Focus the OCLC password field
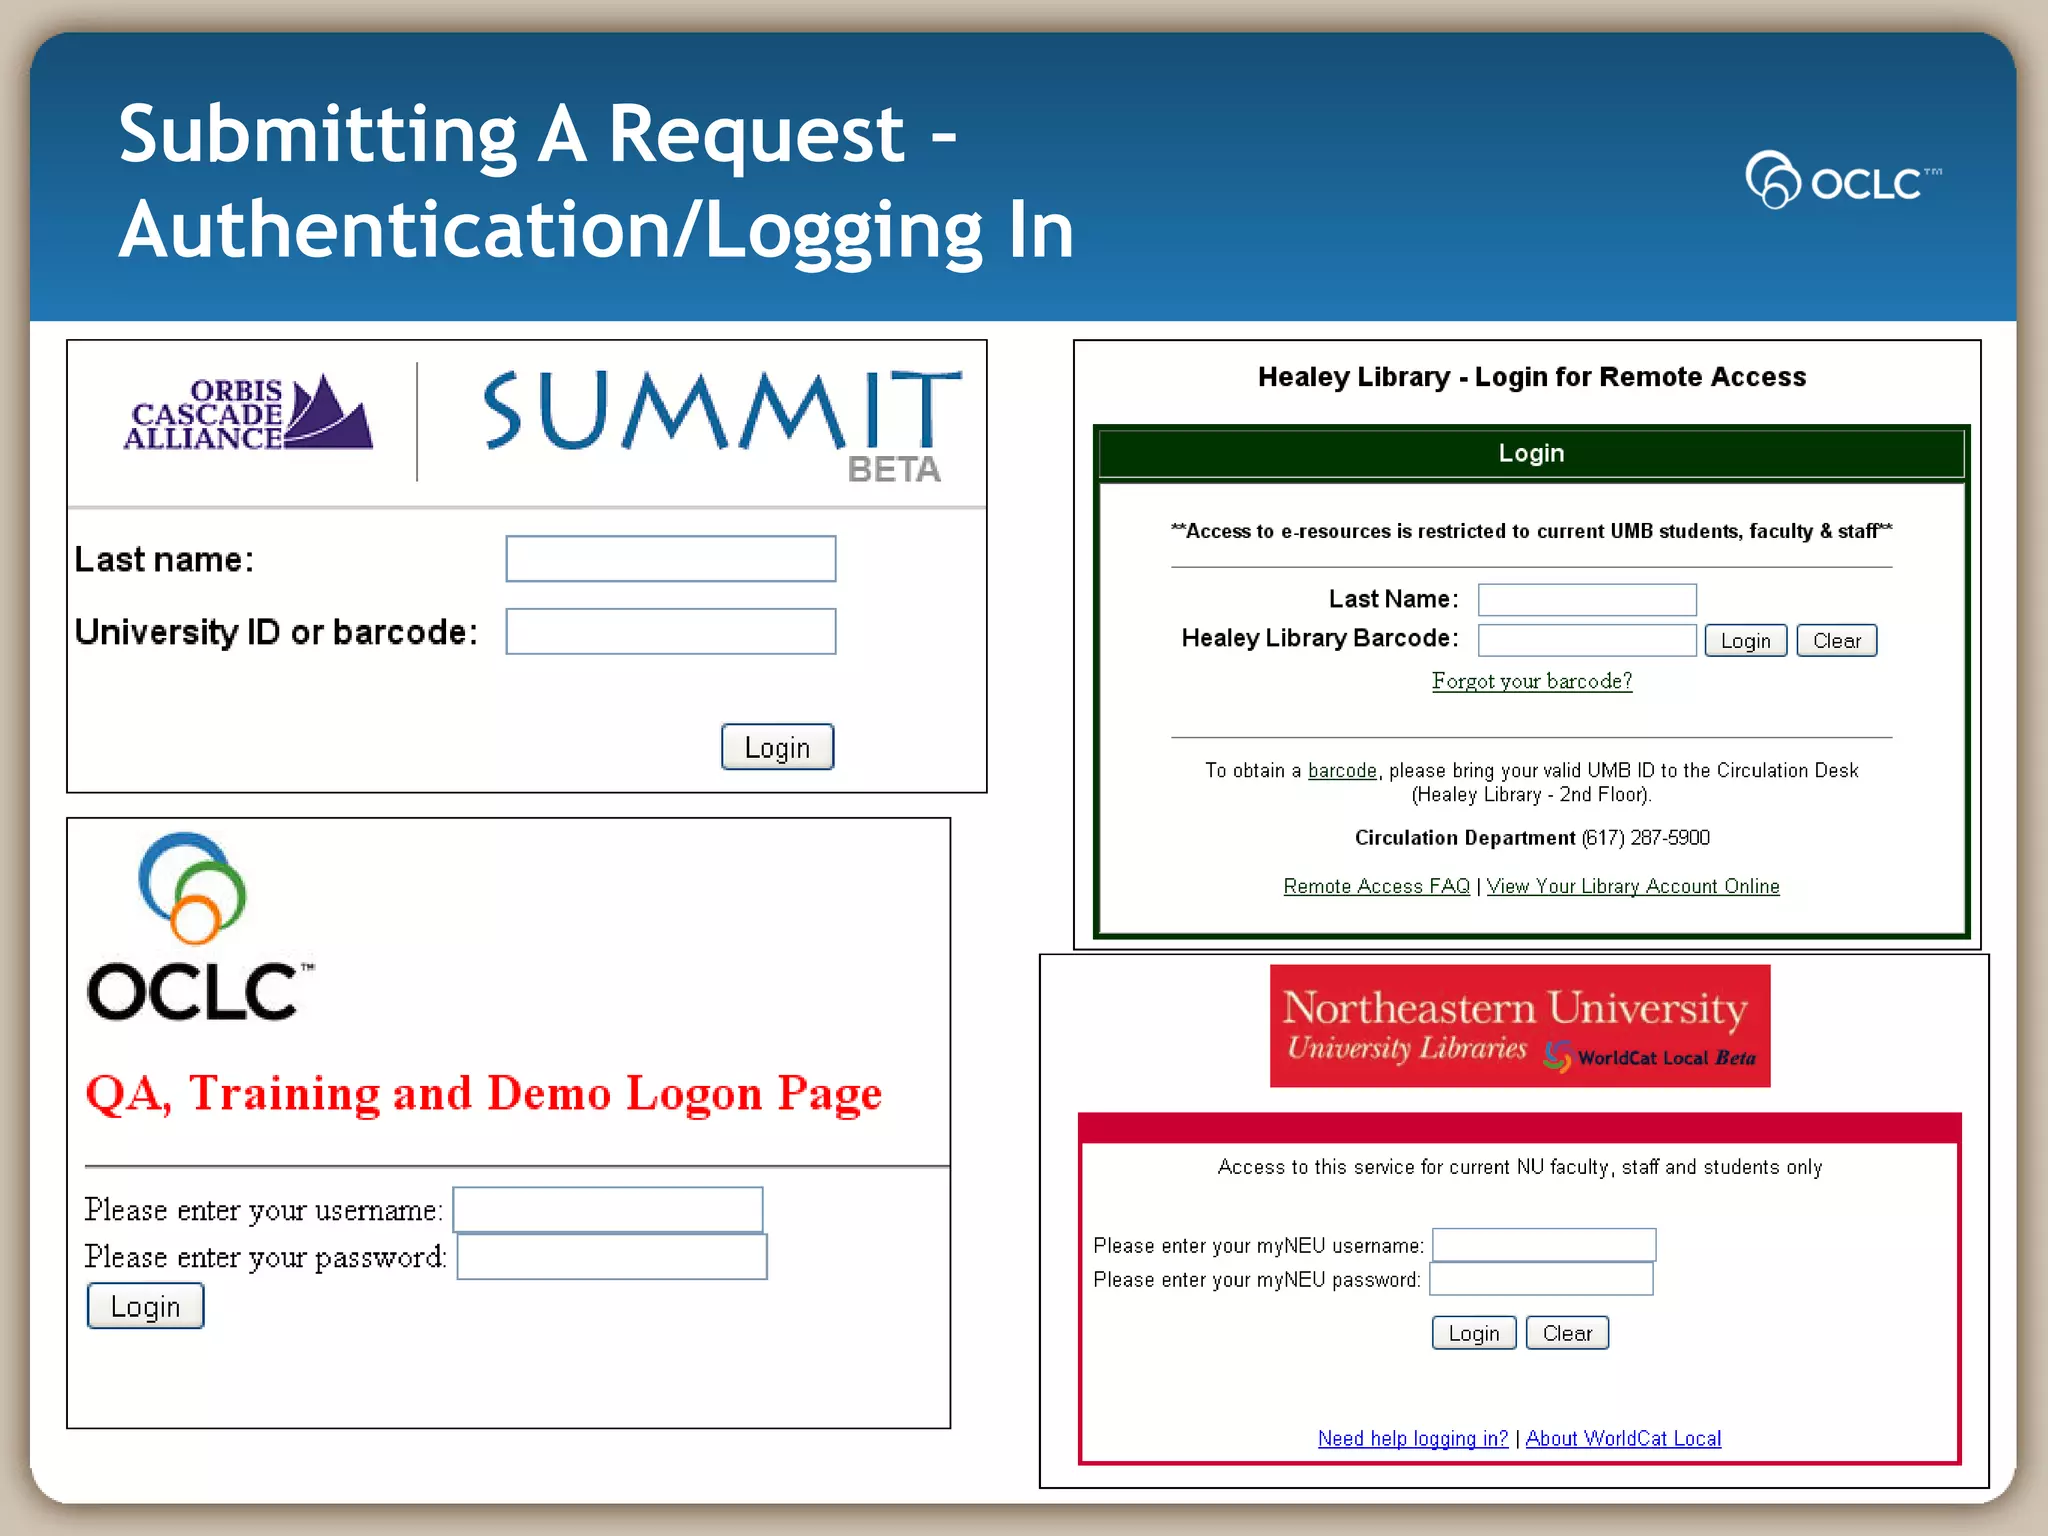 612,1257
